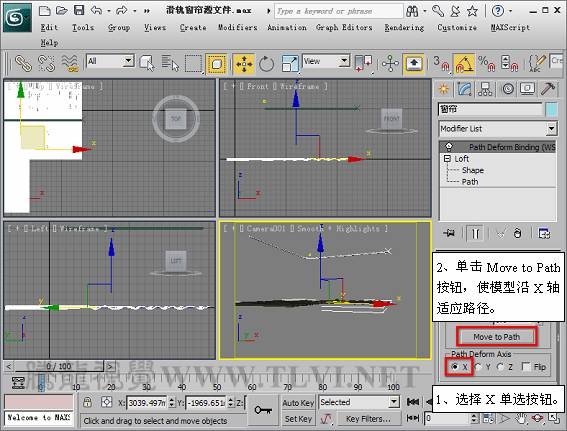Click the 0 / 100 time slider
Image resolution: width=567 pixels, height=431 pixels.
pos(59,366)
